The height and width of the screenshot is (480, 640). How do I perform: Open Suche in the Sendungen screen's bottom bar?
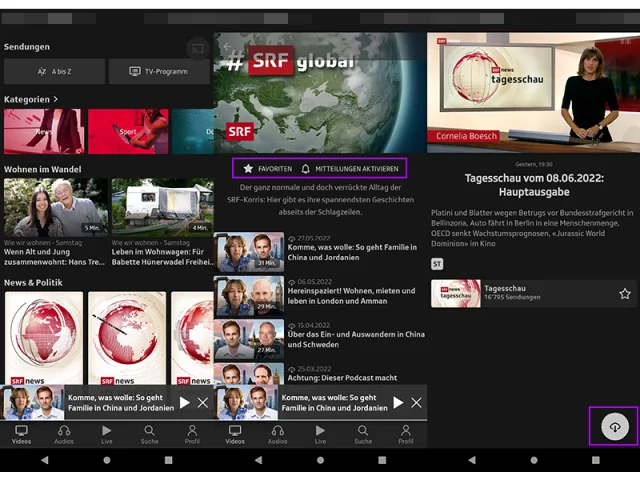pyautogui.click(x=149, y=433)
